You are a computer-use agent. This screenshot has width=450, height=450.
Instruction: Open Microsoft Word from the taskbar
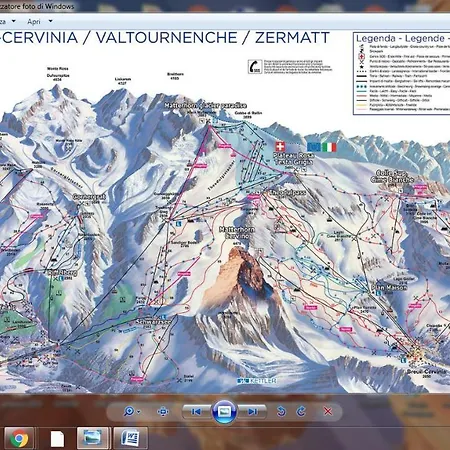[x=130, y=438]
